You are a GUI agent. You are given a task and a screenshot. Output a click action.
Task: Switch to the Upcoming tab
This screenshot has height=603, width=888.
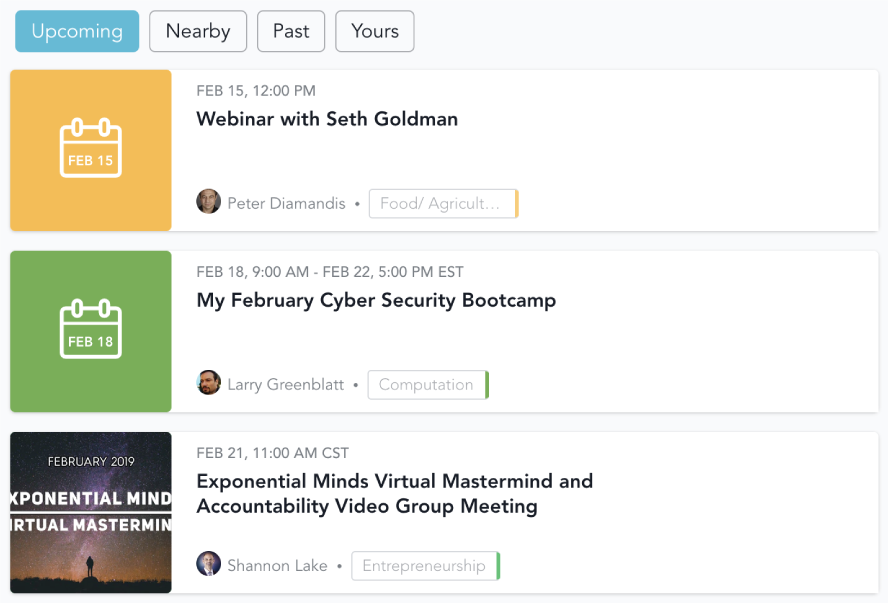tap(77, 31)
